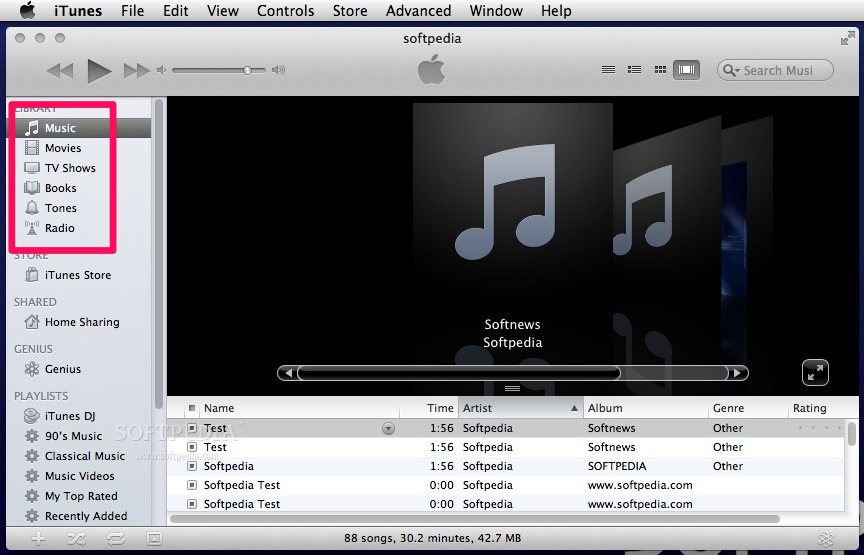This screenshot has width=864, height=555.
Task: Click the Previous track rewind button
Action: (60, 71)
